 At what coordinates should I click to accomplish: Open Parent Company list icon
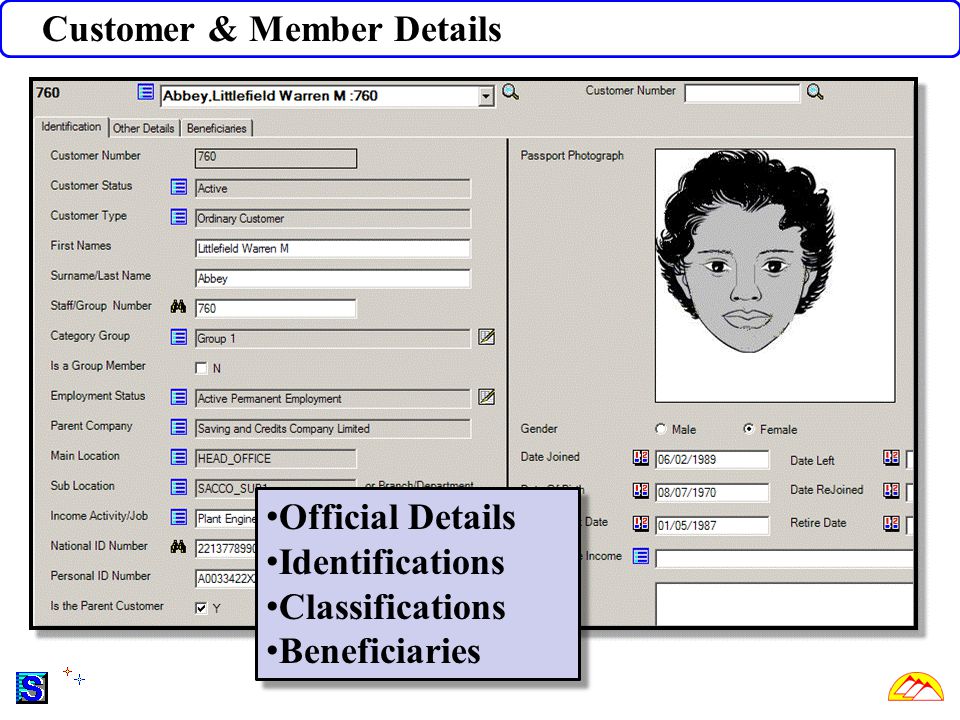click(x=178, y=427)
